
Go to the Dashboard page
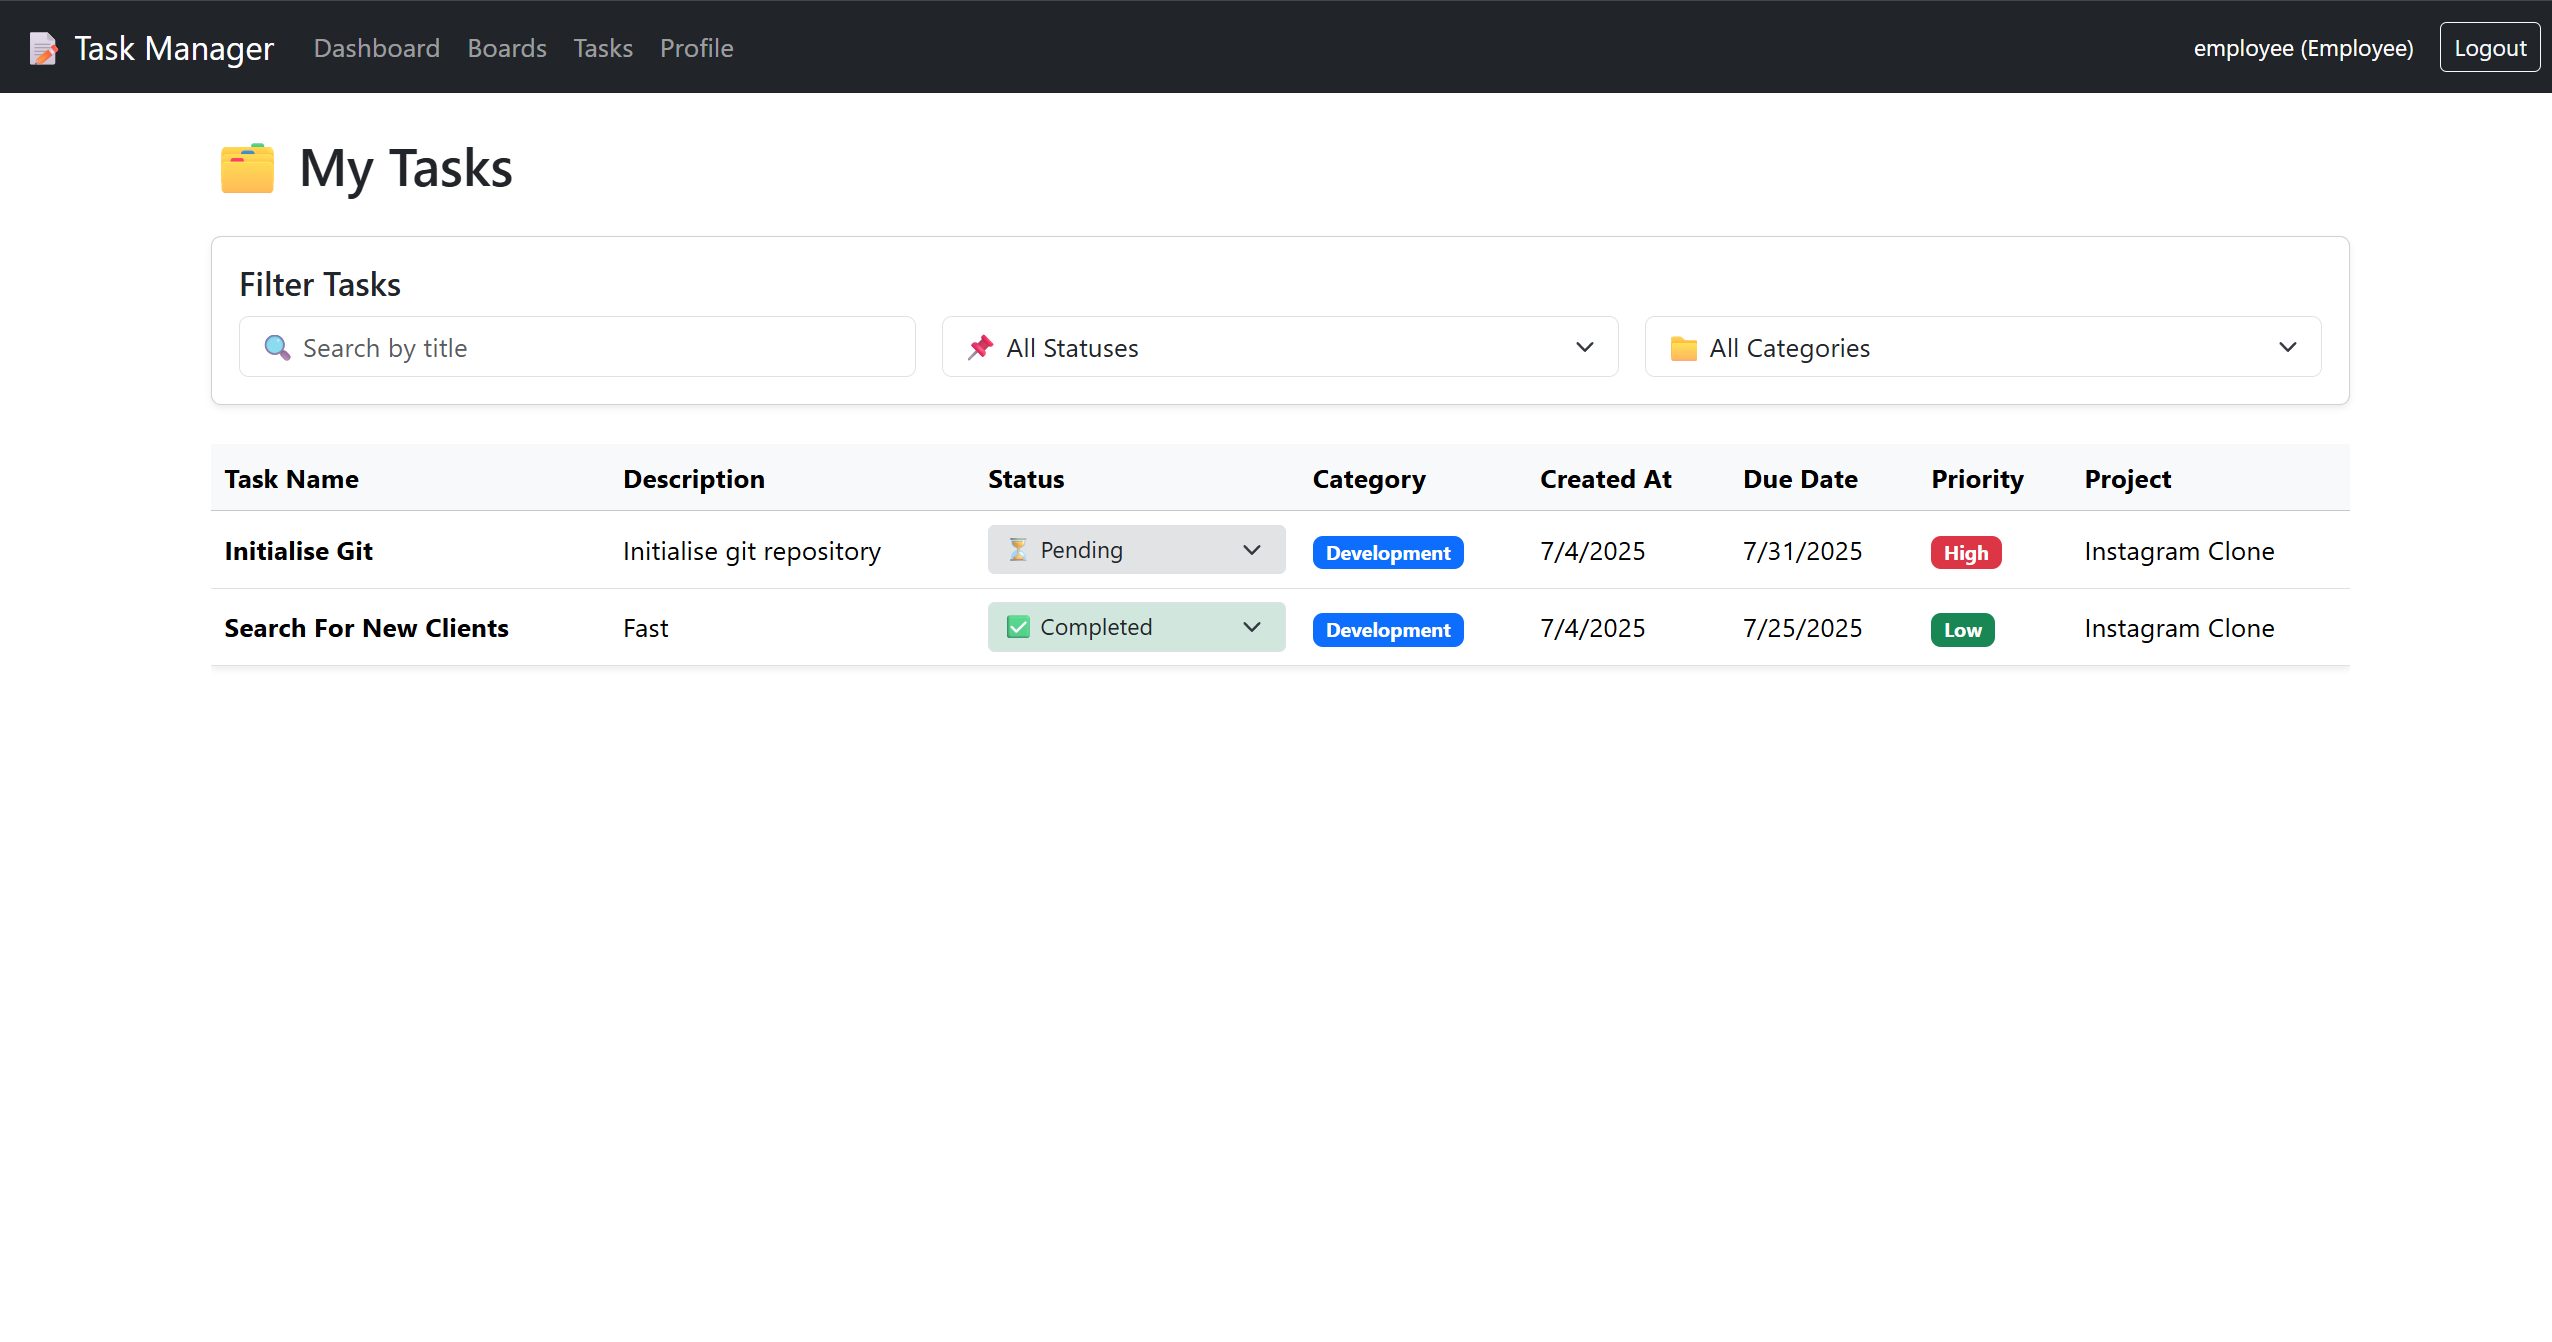[376, 48]
